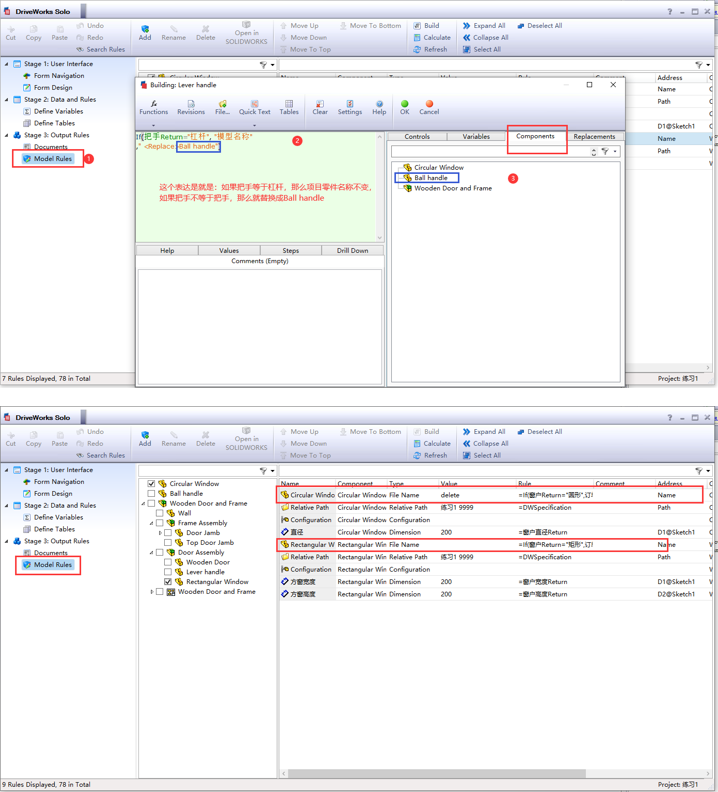Click Search Rules in window with component checkboxes
The width and height of the screenshot is (718, 792).
coord(101,455)
